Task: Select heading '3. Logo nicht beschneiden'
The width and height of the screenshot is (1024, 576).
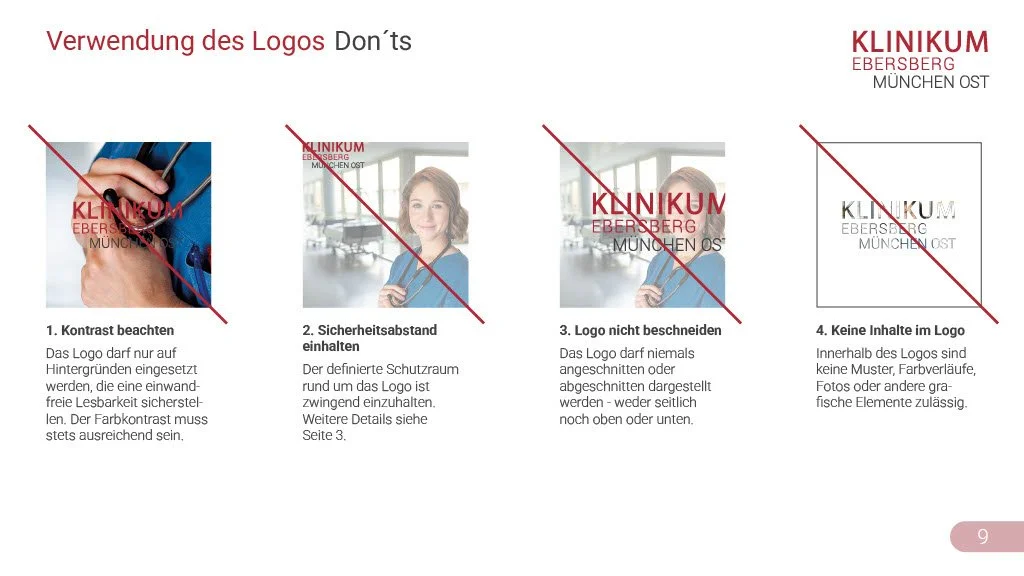Action: coord(640,330)
